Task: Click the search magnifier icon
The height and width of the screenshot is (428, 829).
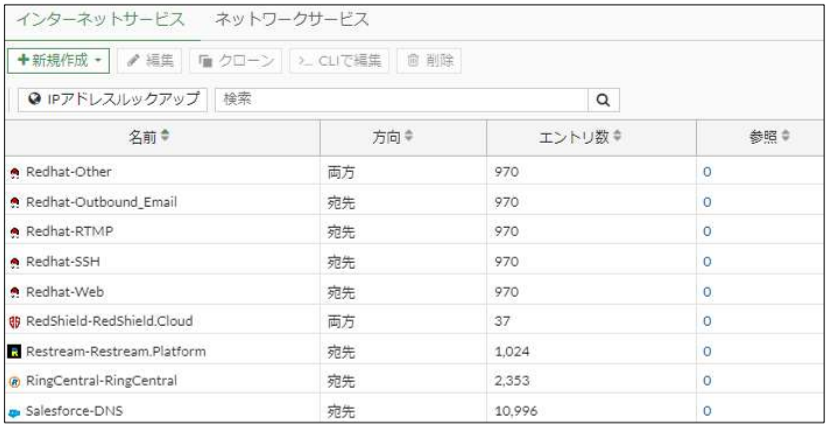Action: point(603,99)
